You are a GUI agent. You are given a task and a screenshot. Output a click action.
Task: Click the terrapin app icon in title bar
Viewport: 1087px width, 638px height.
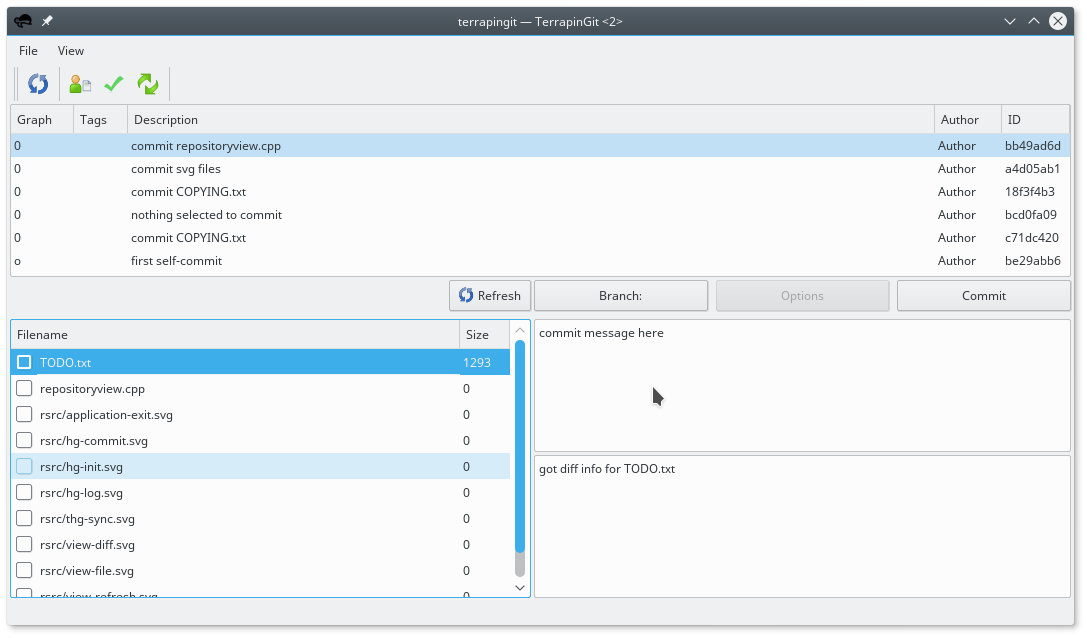(x=23, y=21)
